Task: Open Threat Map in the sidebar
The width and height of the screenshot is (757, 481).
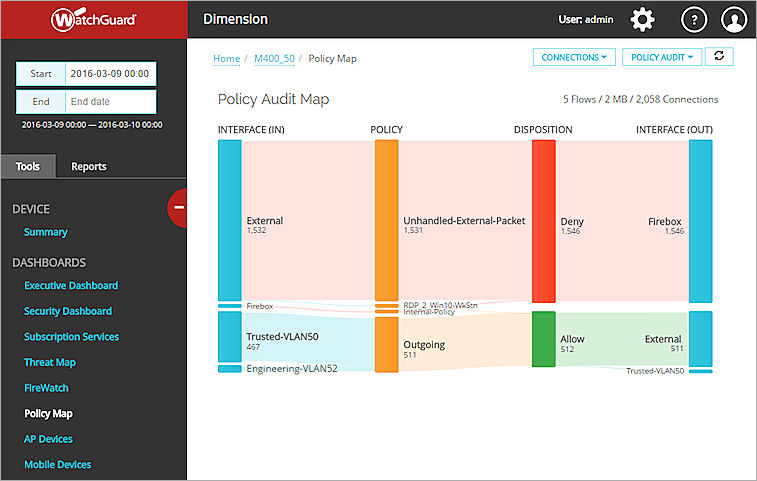Action: [x=49, y=362]
